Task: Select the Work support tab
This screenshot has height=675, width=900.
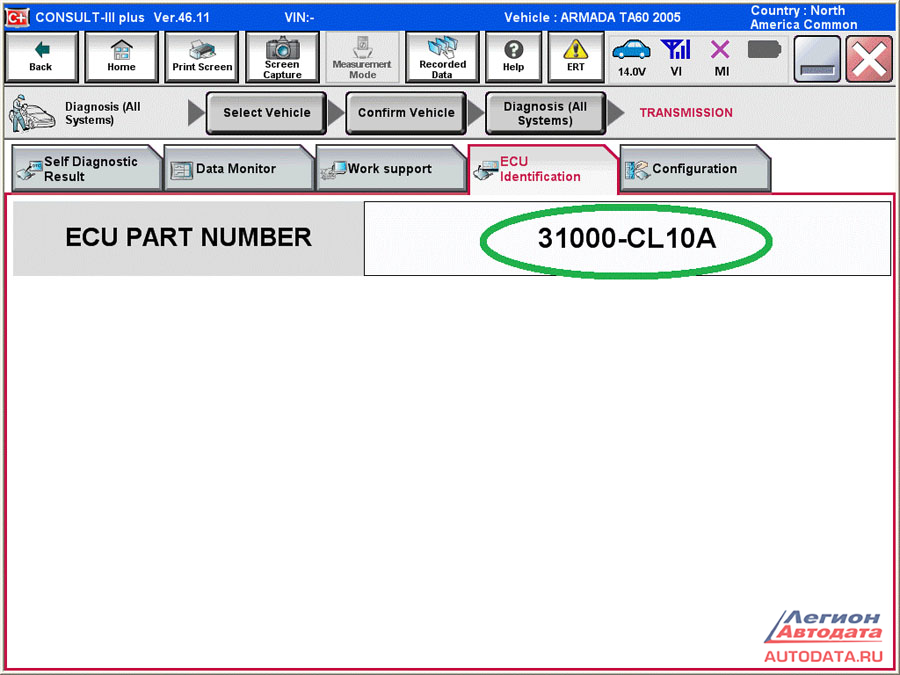Action: click(x=390, y=169)
